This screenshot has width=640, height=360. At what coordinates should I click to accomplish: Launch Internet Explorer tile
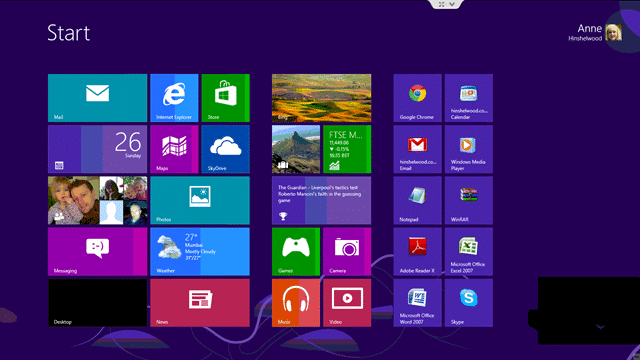tap(174, 98)
